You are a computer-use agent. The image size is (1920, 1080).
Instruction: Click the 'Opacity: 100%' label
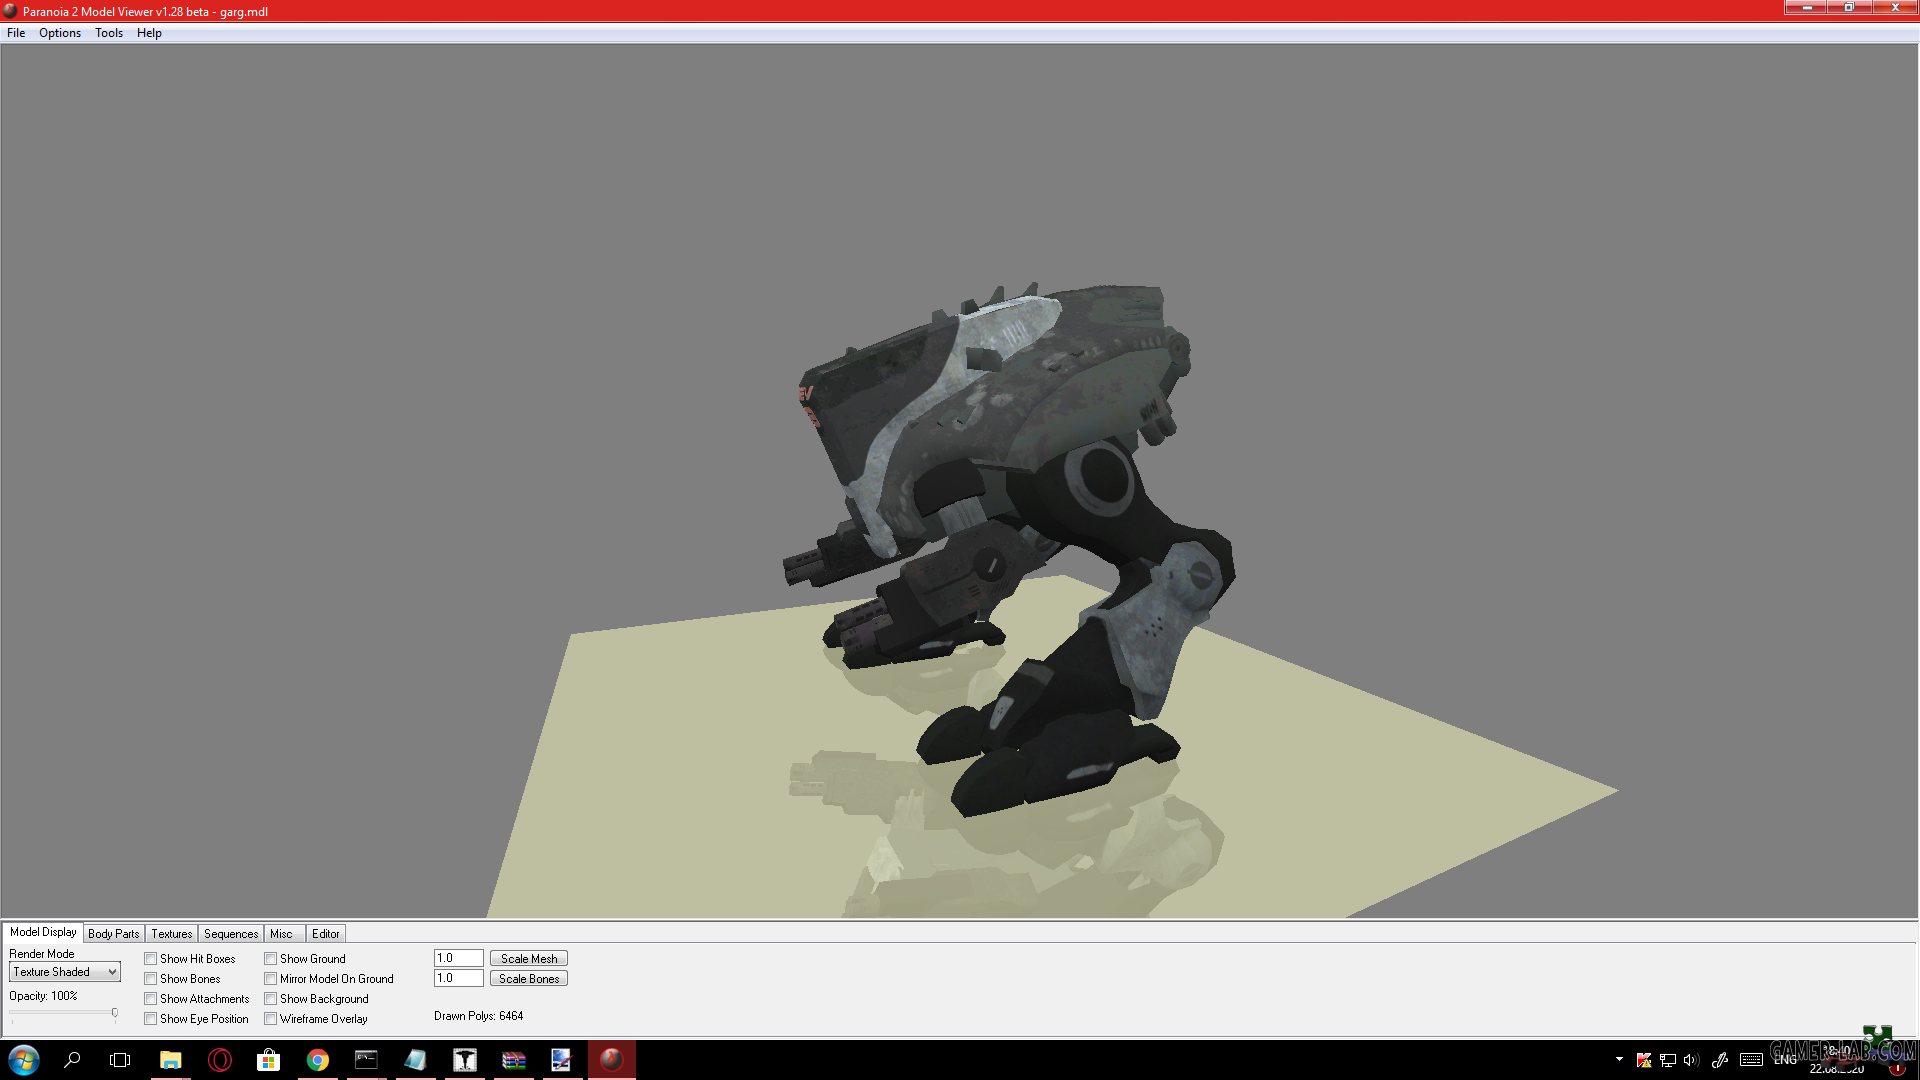(x=43, y=996)
